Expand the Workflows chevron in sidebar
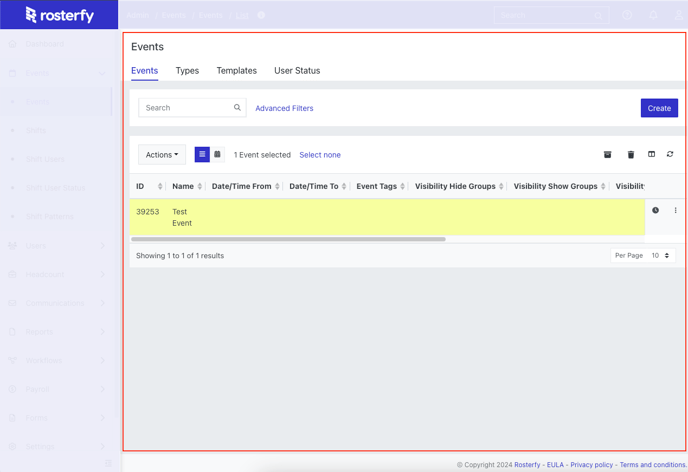Viewport: 688px width, 472px height. 103,361
